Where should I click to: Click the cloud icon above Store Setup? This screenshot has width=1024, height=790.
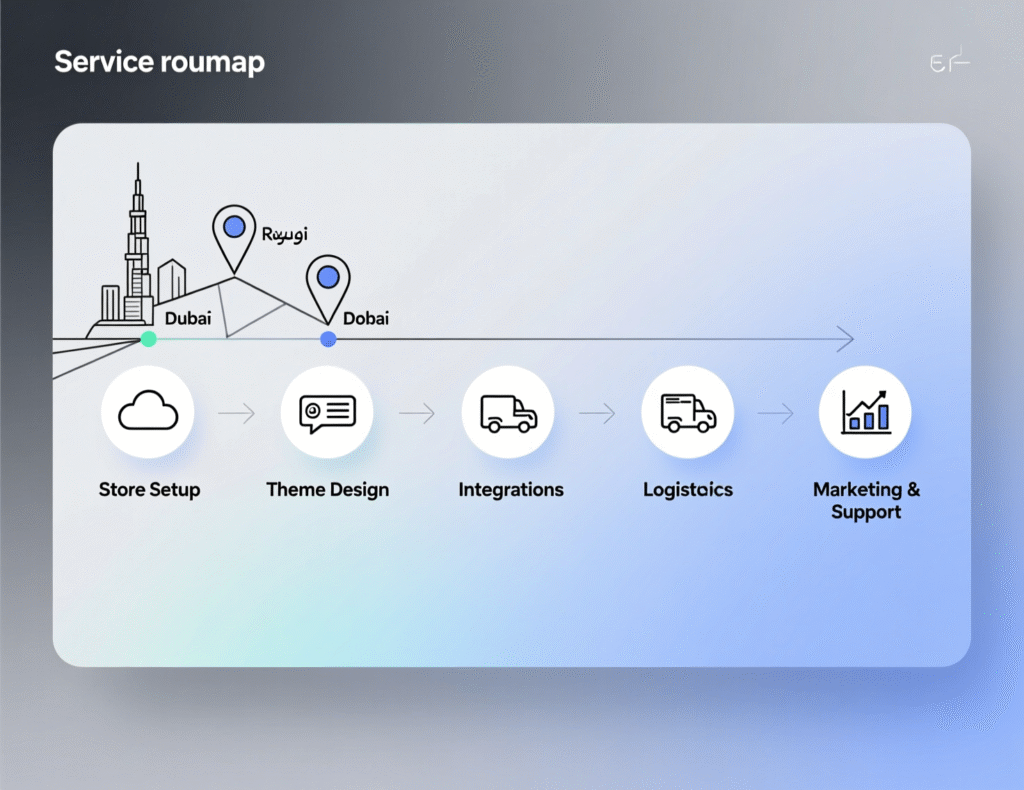(x=148, y=412)
